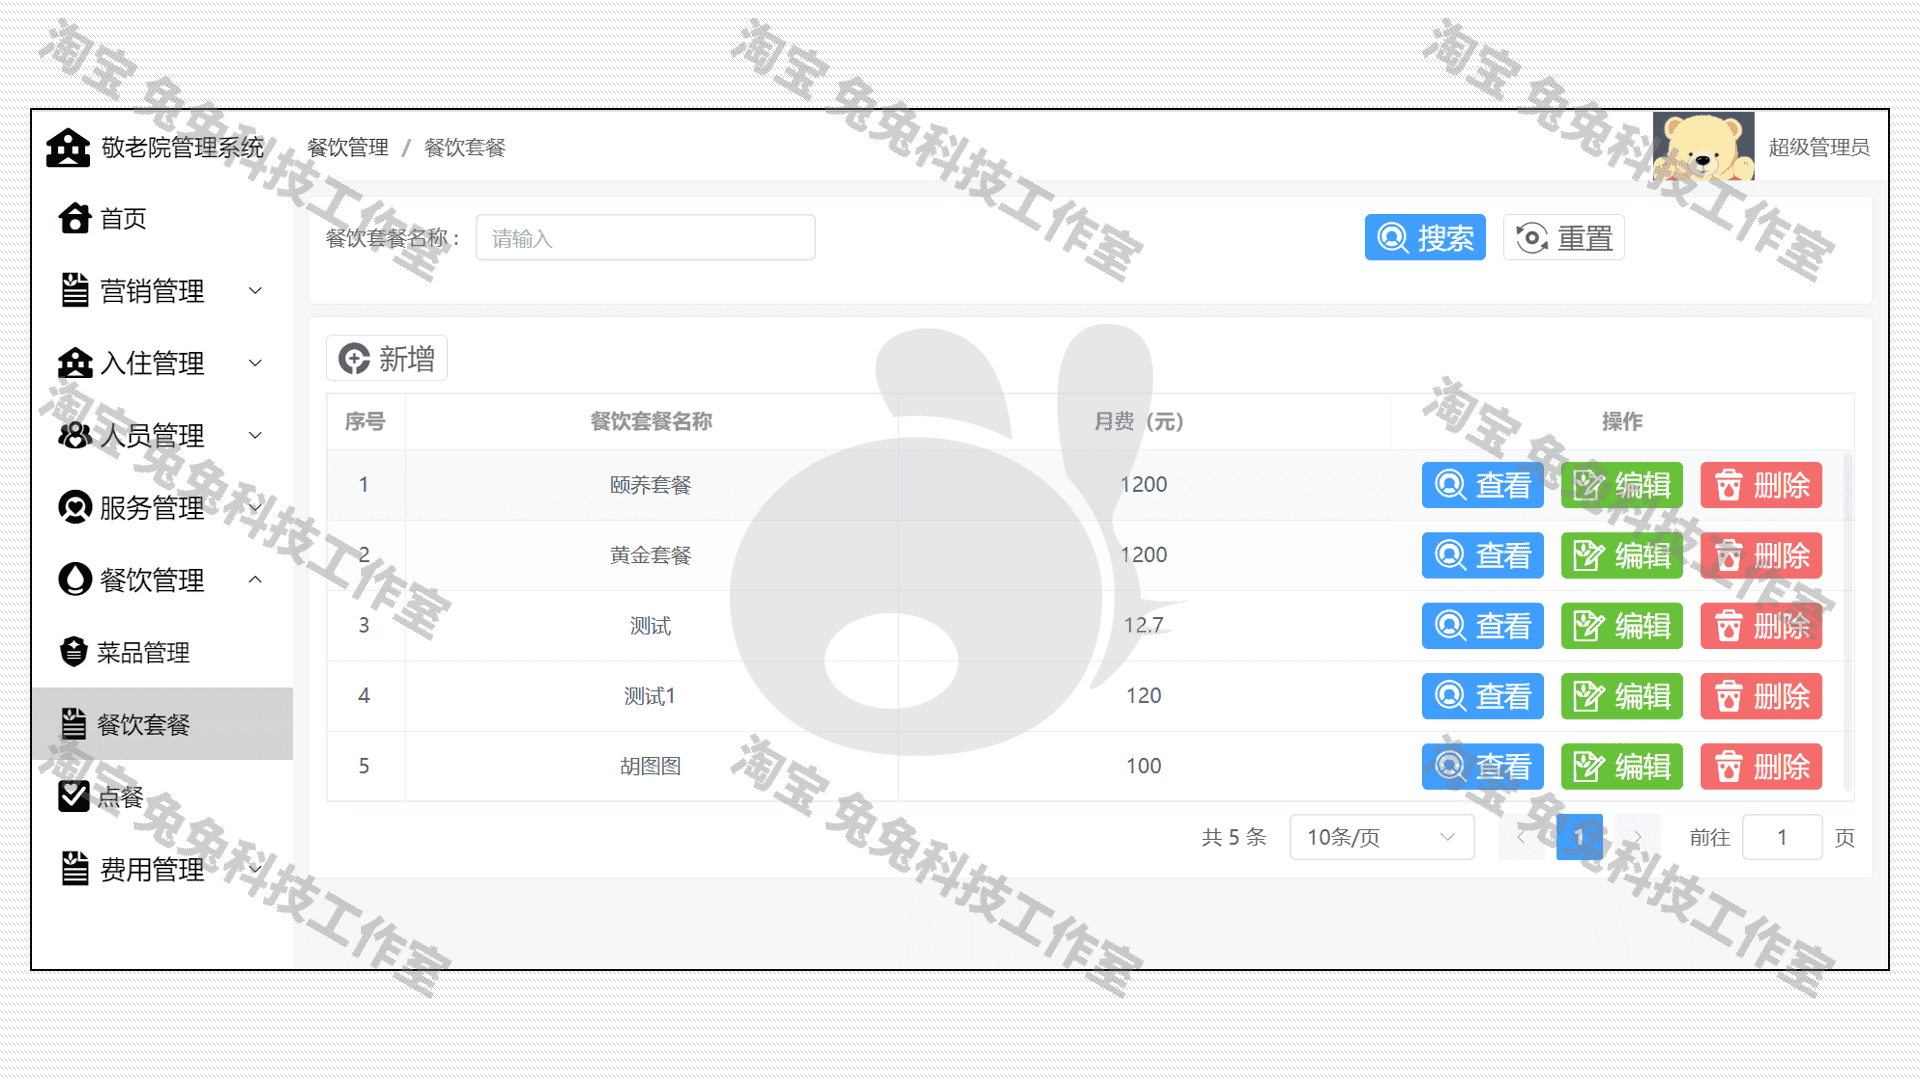Click the 餐饮管理 droplet icon
This screenshot has width=1920, height=1080.
[75, 579]
